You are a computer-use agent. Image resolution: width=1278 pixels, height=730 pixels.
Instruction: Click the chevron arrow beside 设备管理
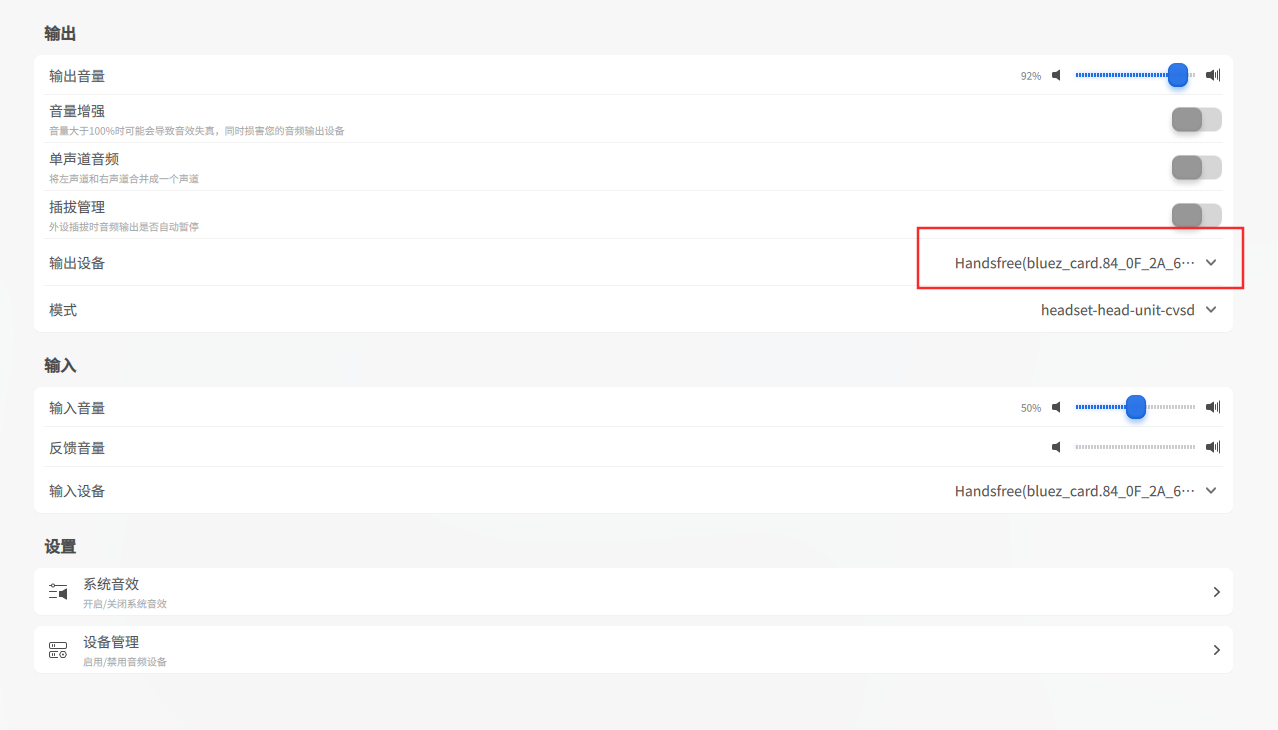(x=1217, y=650)
